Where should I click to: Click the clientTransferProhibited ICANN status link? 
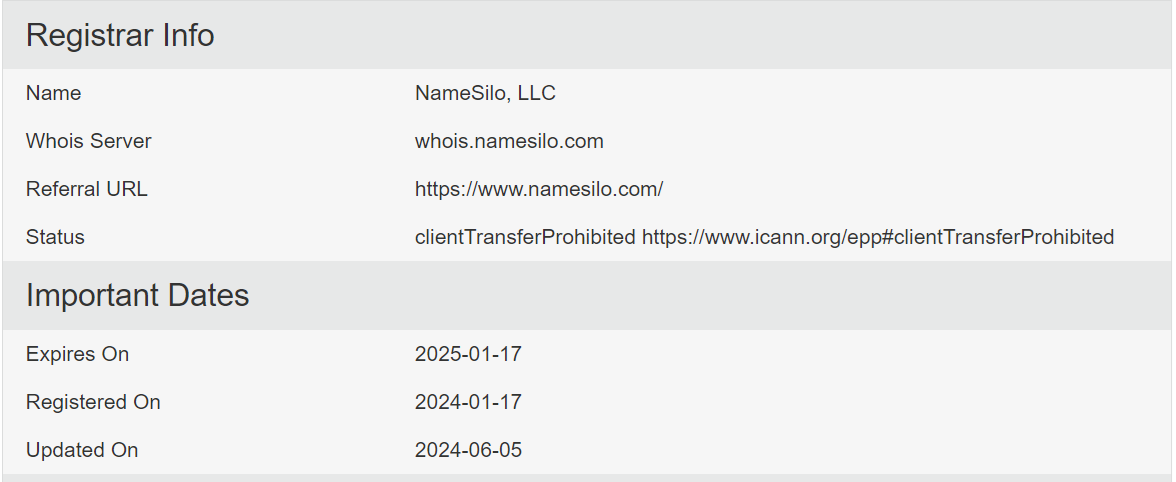(877, 237)
